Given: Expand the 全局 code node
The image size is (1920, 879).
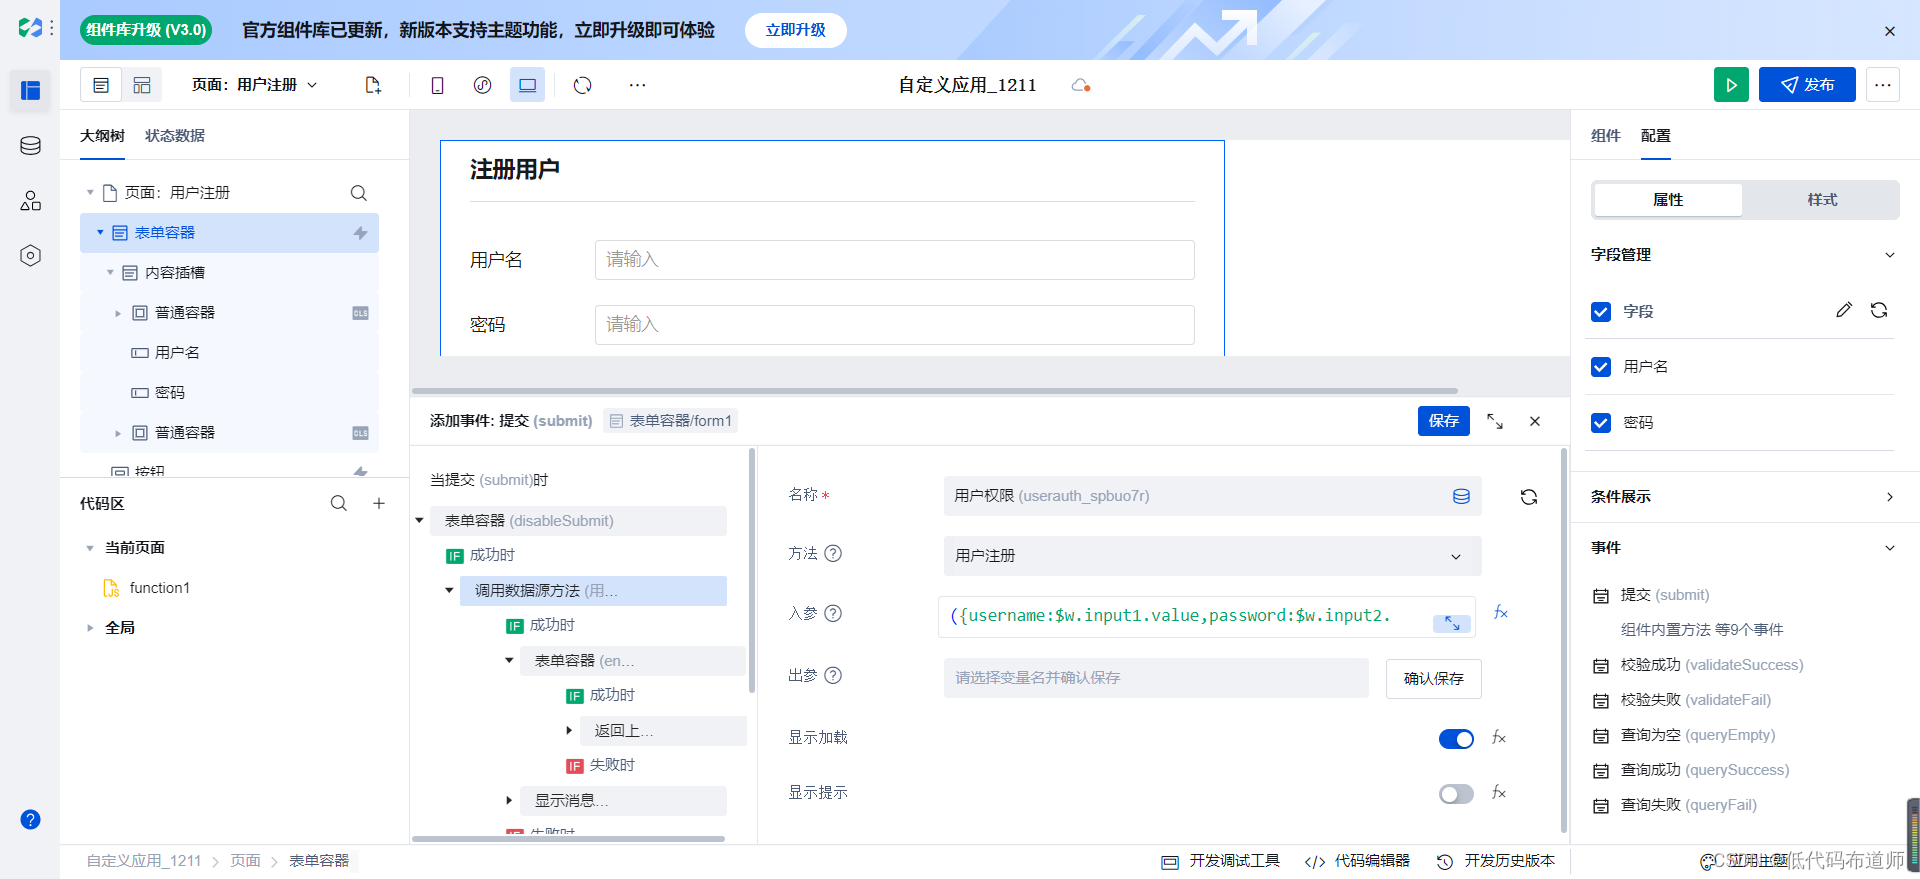Looking at the screenshot, I should (x=90, y=628).
